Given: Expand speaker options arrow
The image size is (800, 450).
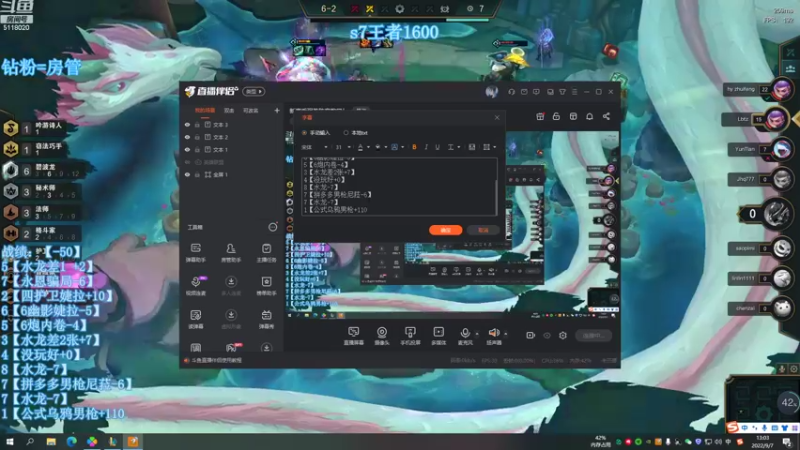Looking at the screenshot, I should tap(506, 334).
